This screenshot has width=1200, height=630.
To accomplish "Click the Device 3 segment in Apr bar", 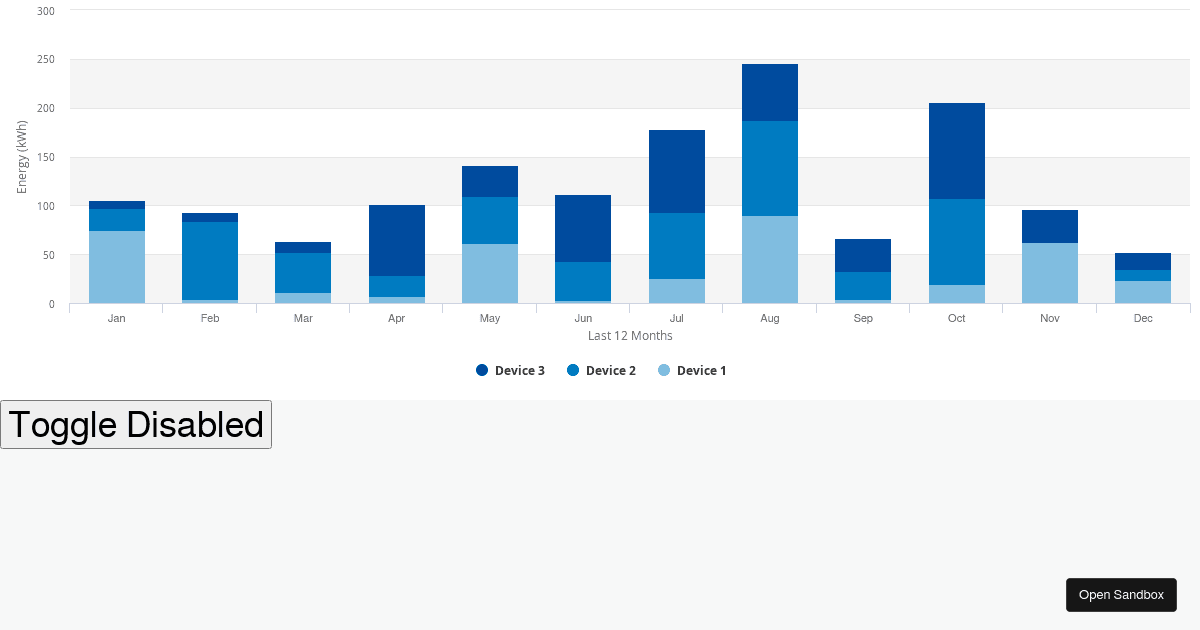I will (x=397, y=240).
